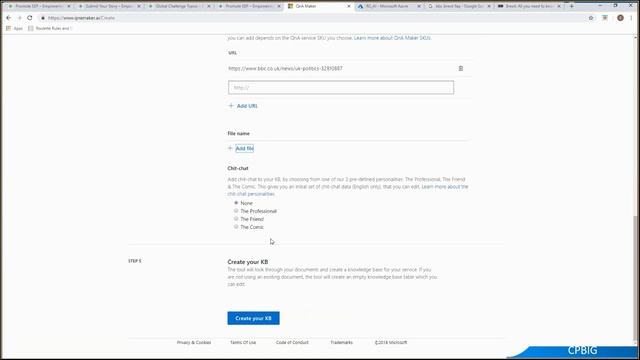The image size is (640, 360).
Task: Open Code of Conduct footer link
Action: pos(292,342)
